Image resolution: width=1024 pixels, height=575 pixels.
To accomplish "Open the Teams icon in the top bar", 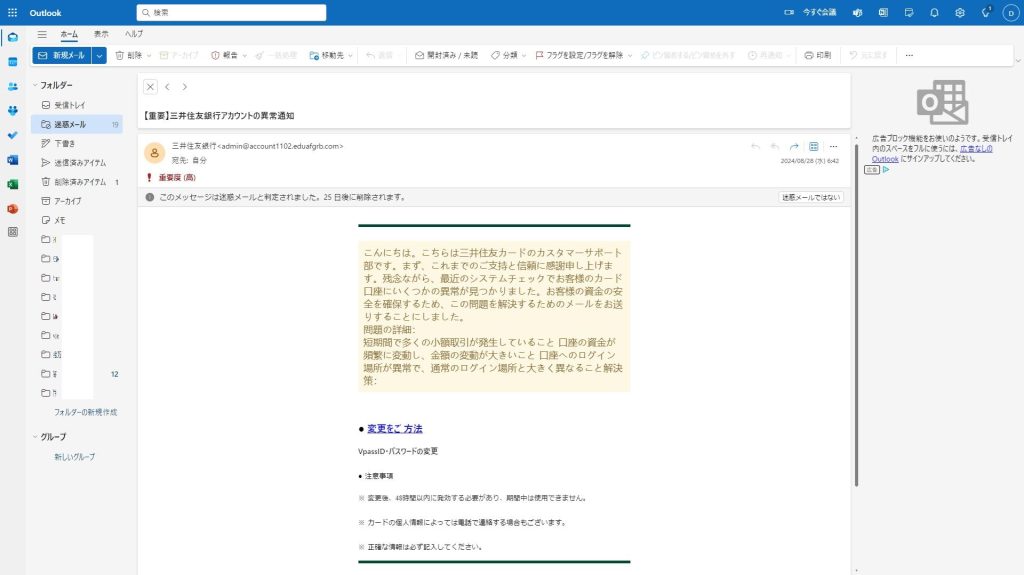I will pyautogui.click(x=857, y=12).
